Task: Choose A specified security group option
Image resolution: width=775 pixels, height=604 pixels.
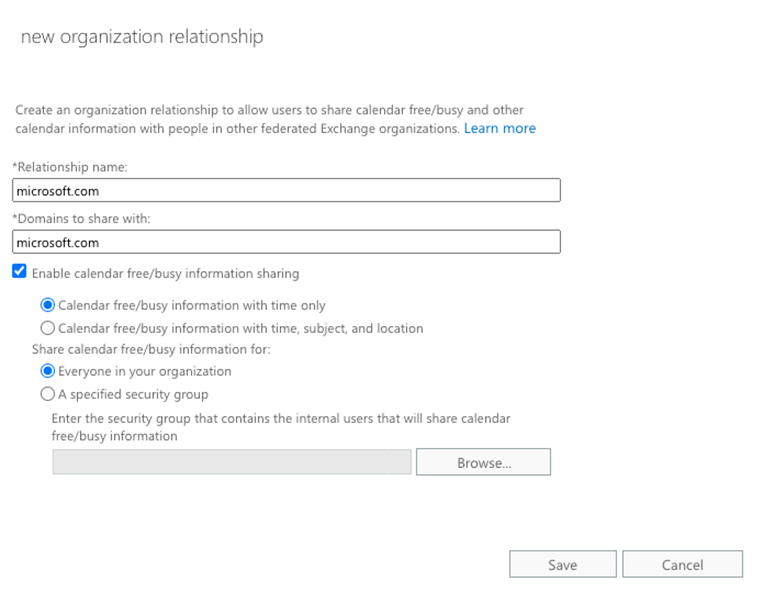Action: [47, 394]
